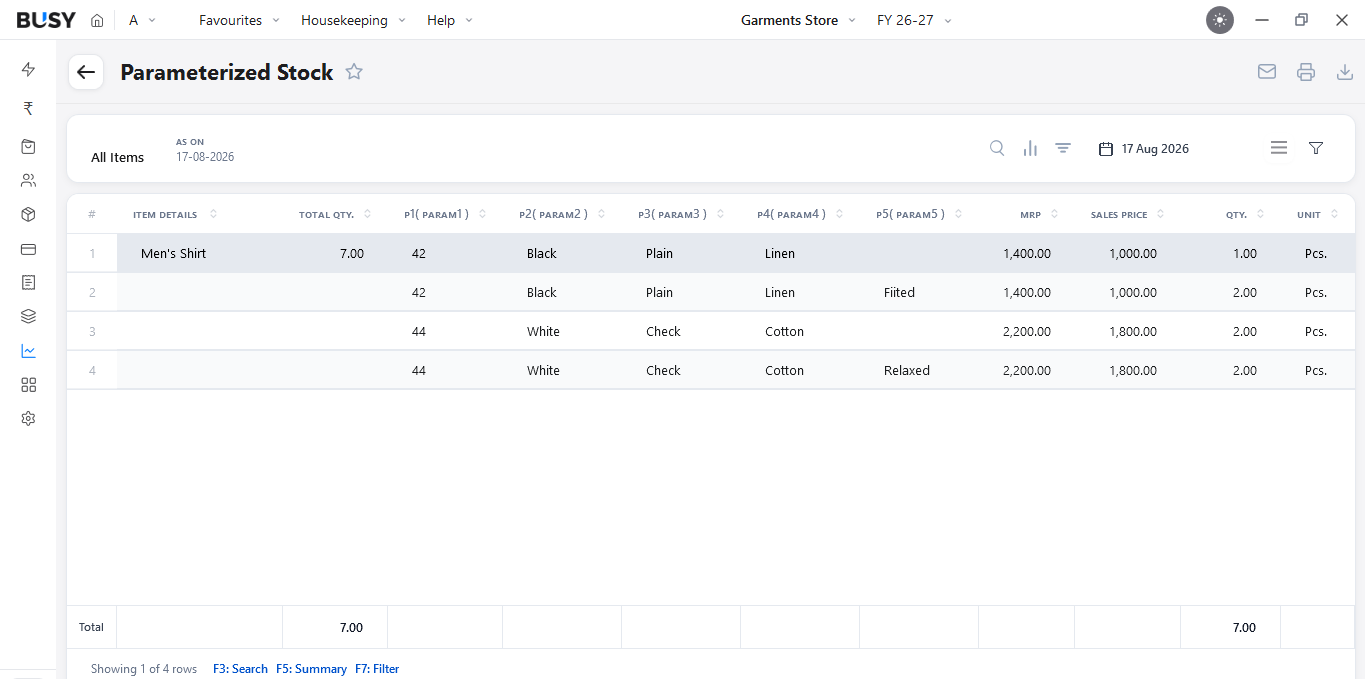Toggle the light/dark theme button
Viewport: 1365px width, 679px height.
(1220, 20)
